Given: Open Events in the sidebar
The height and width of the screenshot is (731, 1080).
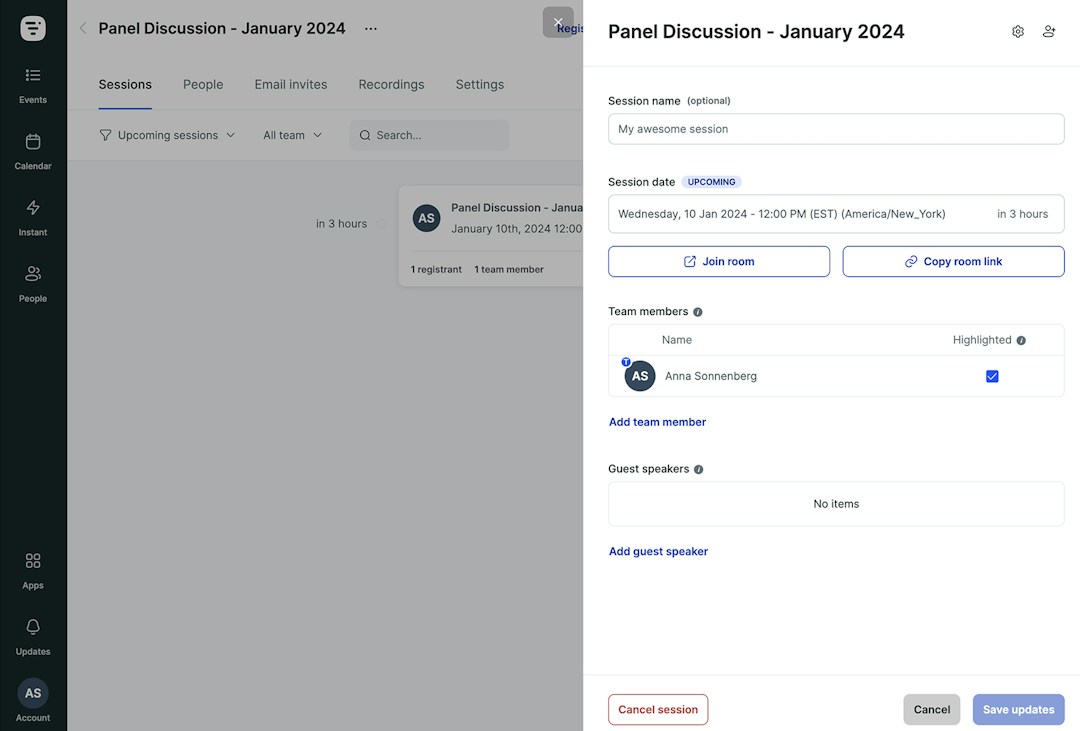Looking at the screenshot, I should tap(32, 85).
